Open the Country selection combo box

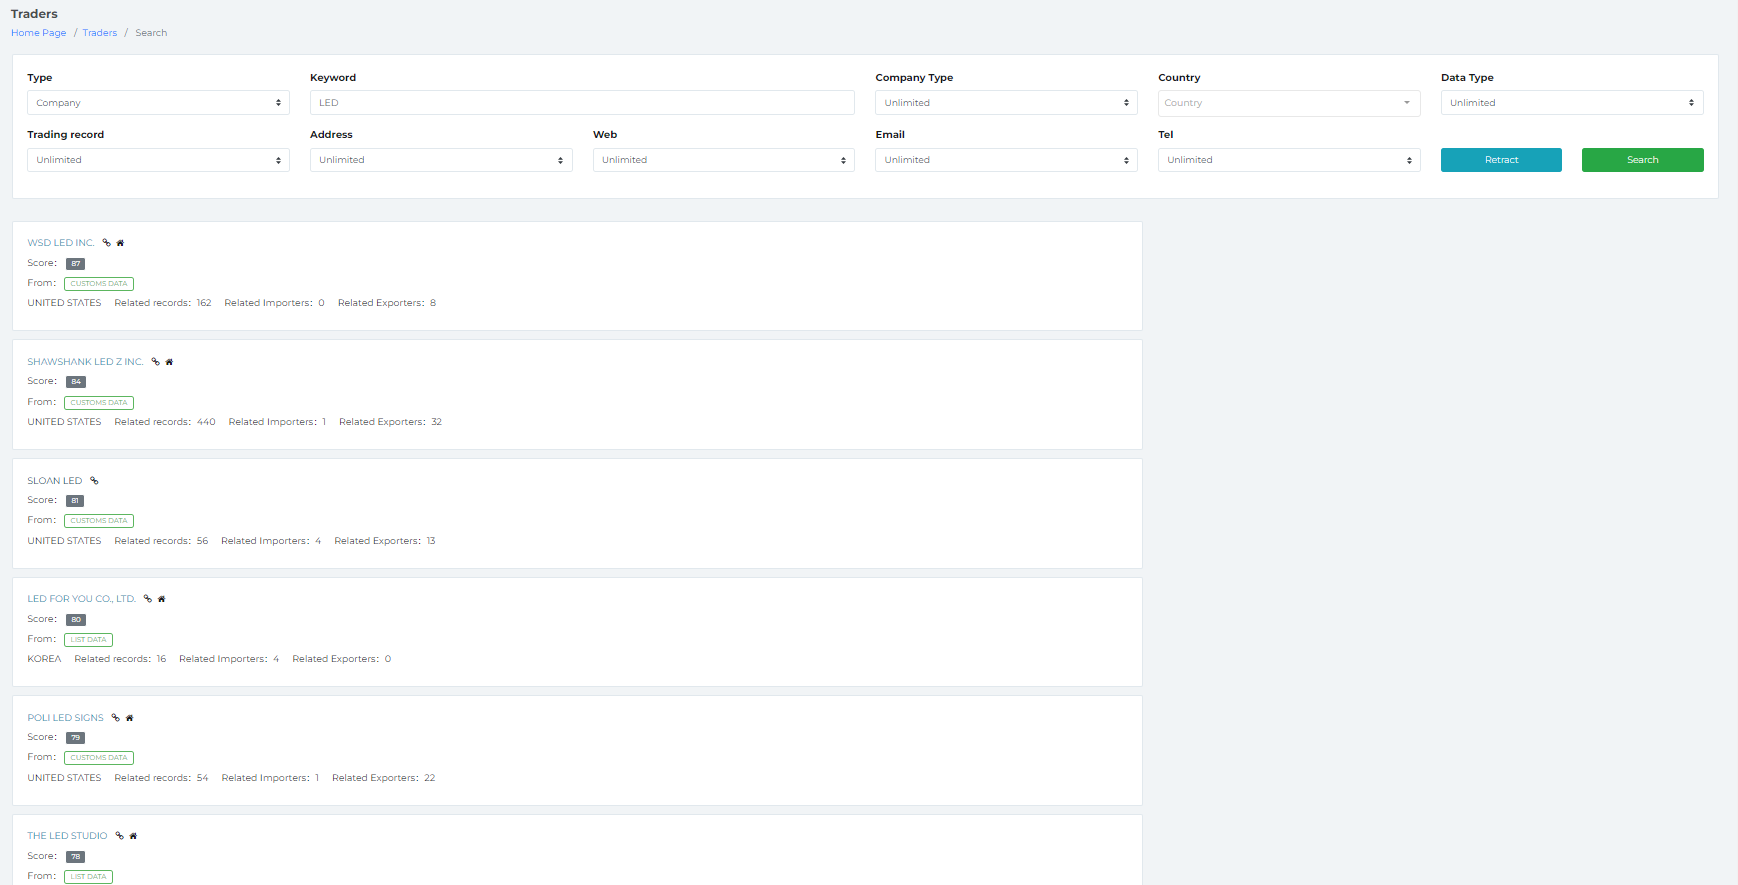pyautogui.click(x=1288, y=103)
